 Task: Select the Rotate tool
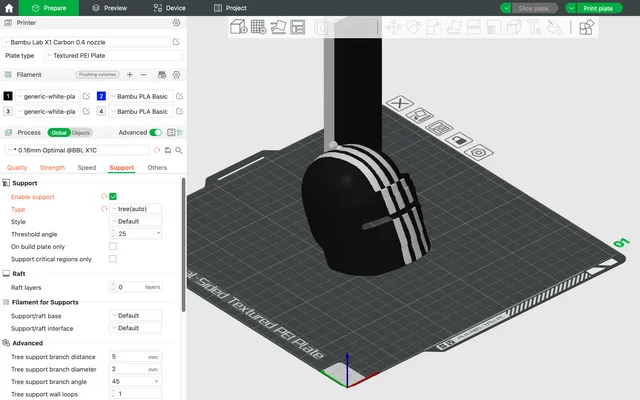click(413, 27)
